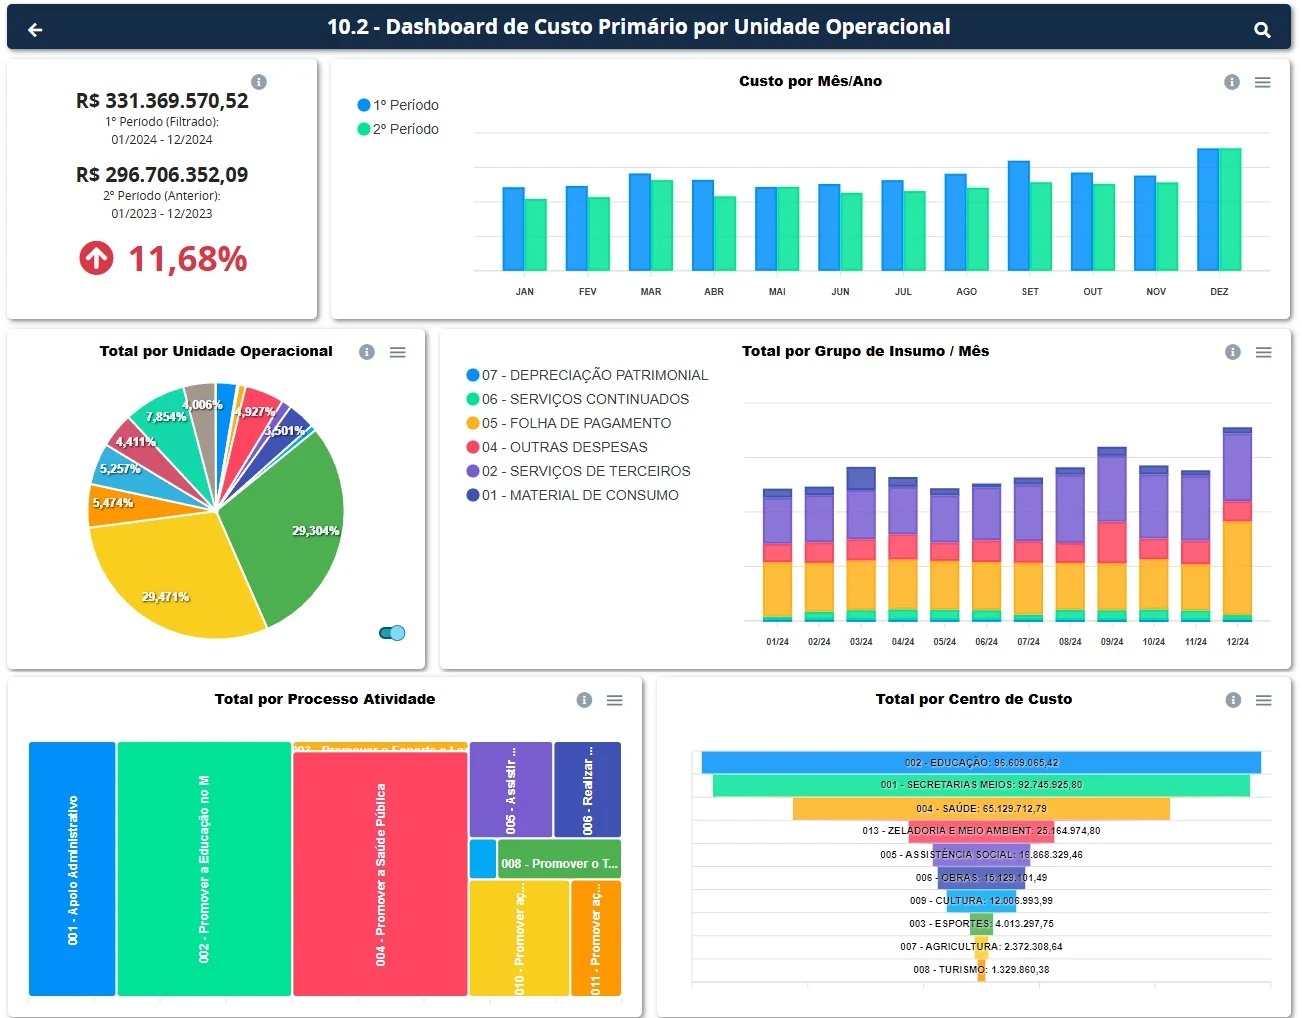Open menu for Total por Processo Atividade
The width and height of the screenshot is (1302, 1018).
coord(615,700)
